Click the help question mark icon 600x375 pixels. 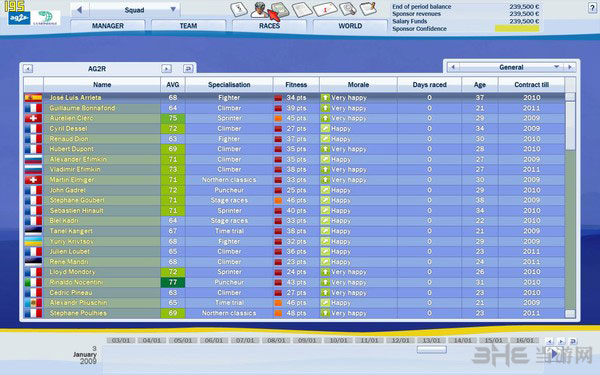(592, 8)
